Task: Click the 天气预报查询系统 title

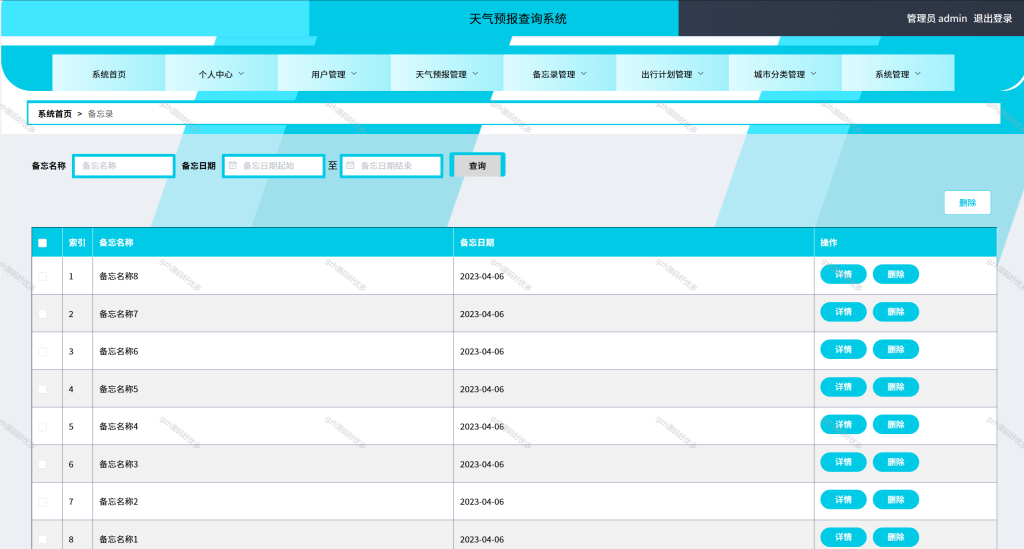Action: pyautogui.click(x=518, y=19)
